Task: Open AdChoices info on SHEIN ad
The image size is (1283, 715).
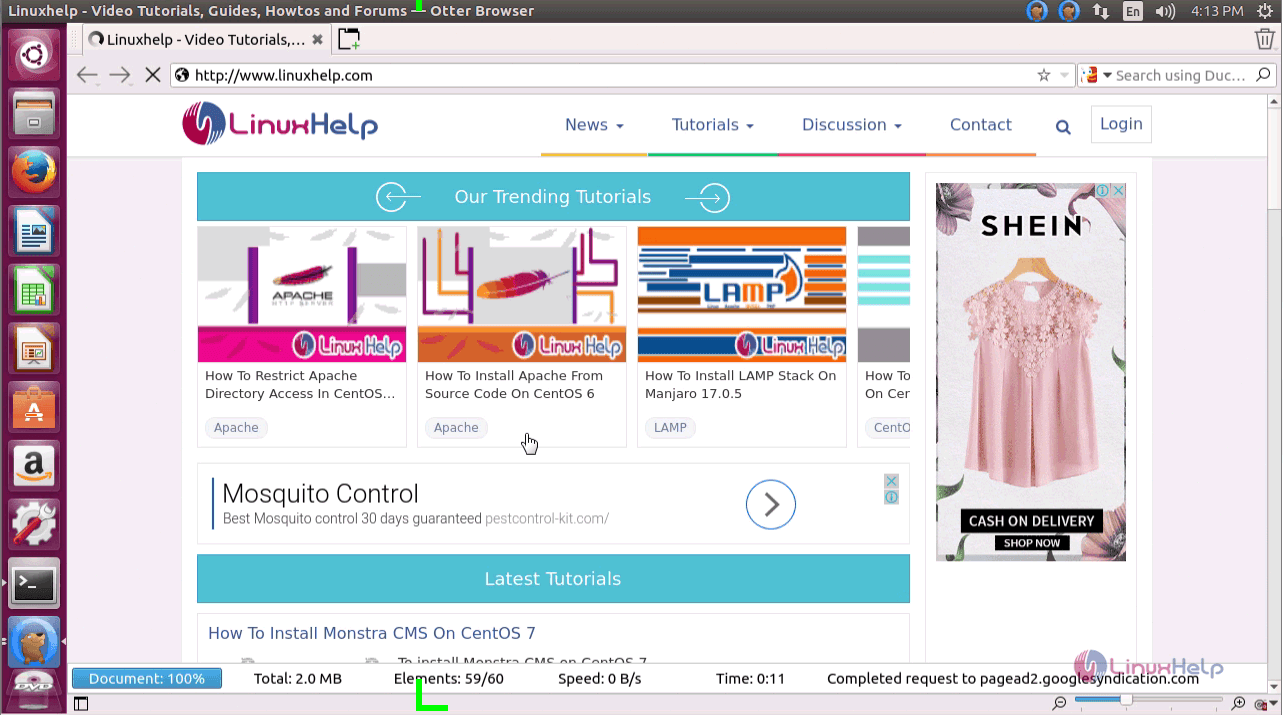Action: click(x=1102, y=190)
